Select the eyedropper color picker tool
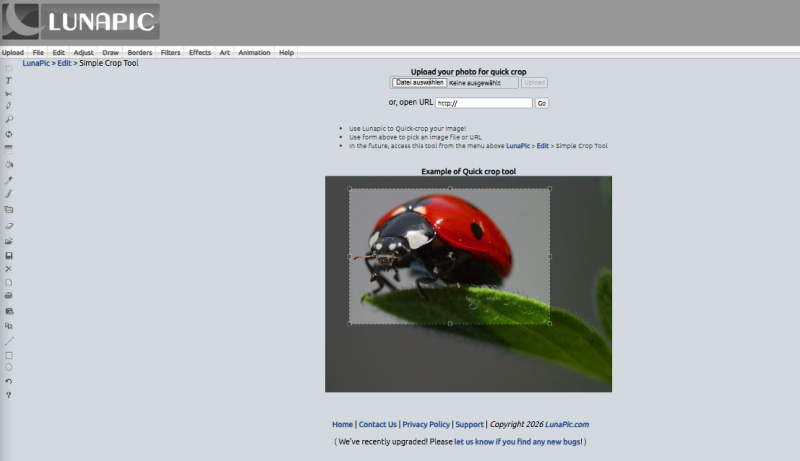The width and height of the screenshot is (800, 461). 9,180
